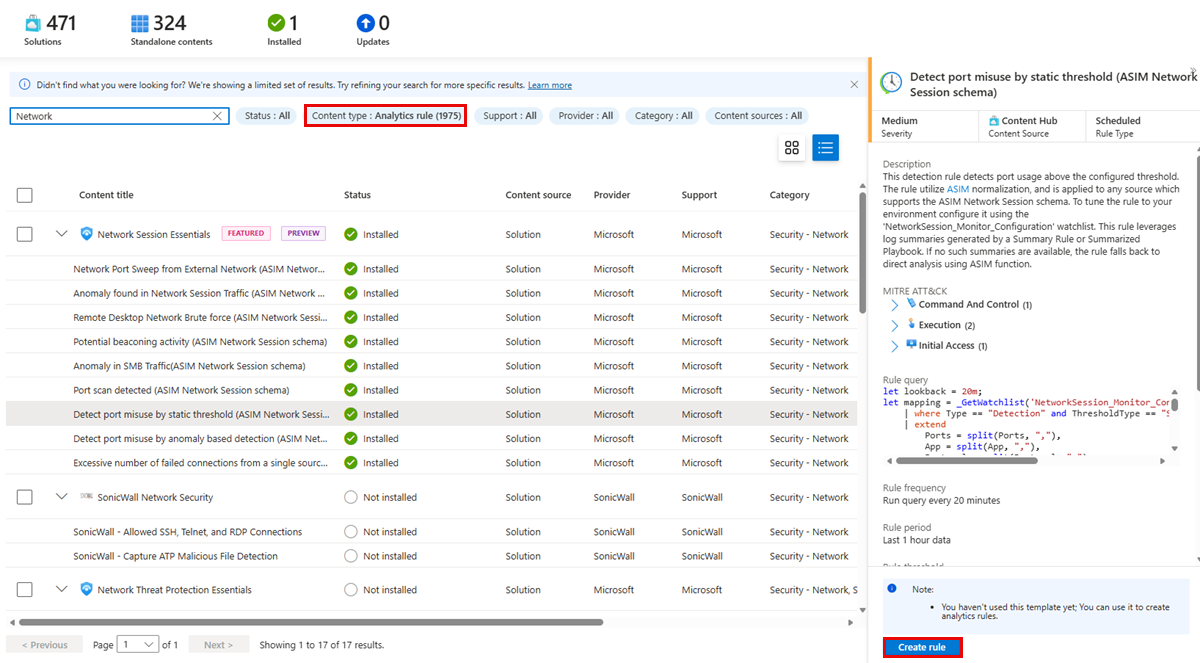Click the Standalone contents grid icon

[140, 22]
